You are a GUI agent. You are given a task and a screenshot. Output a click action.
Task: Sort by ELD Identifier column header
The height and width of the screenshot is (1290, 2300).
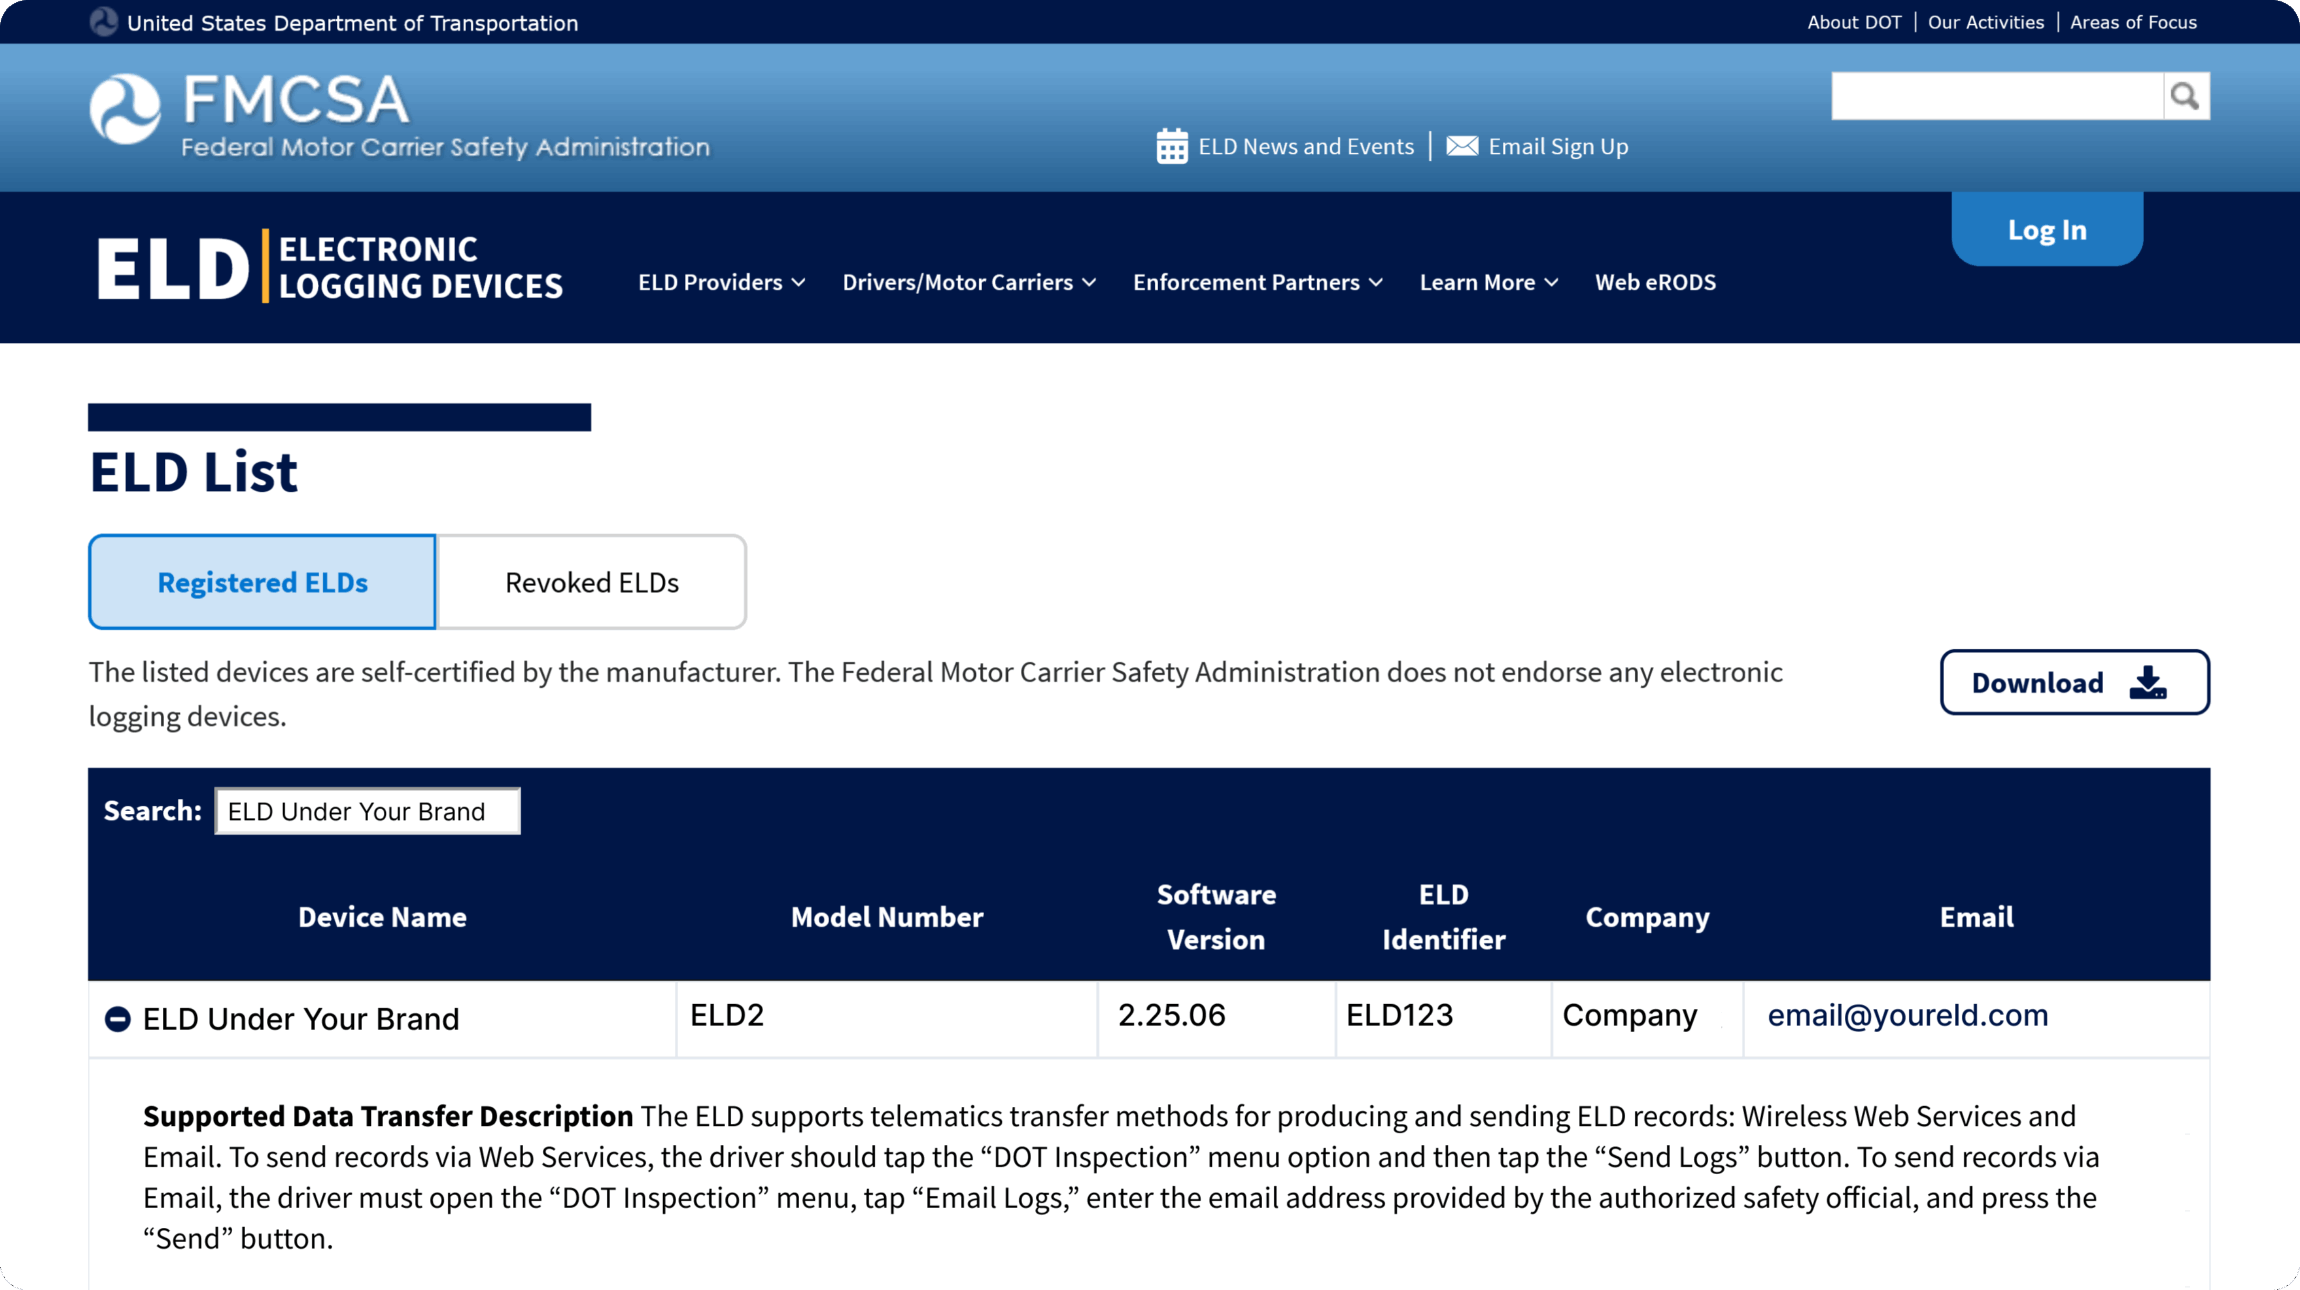[x=1444, y=917]
